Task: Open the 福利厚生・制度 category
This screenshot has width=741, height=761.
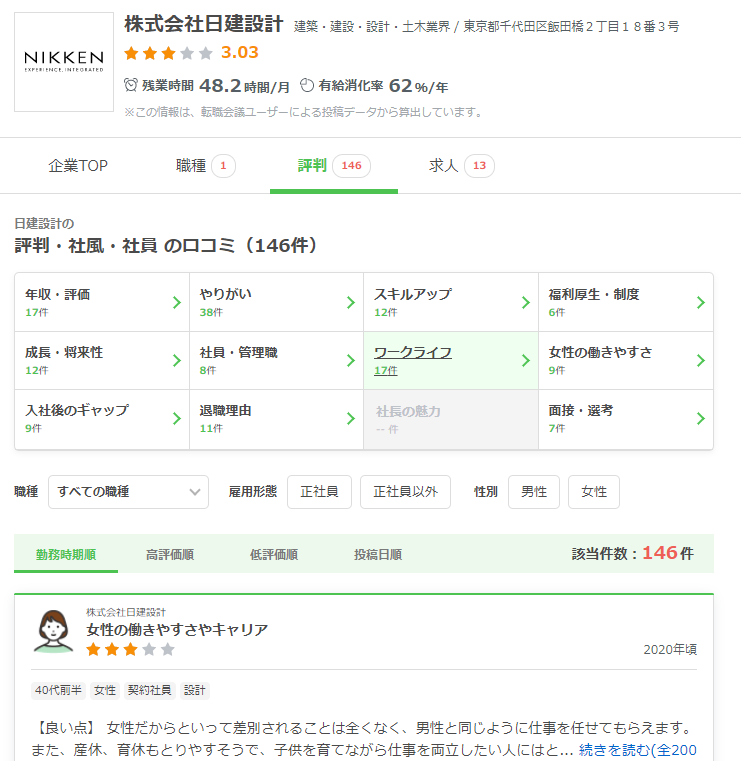Action: pyautogui.click(x=626, y=302)
